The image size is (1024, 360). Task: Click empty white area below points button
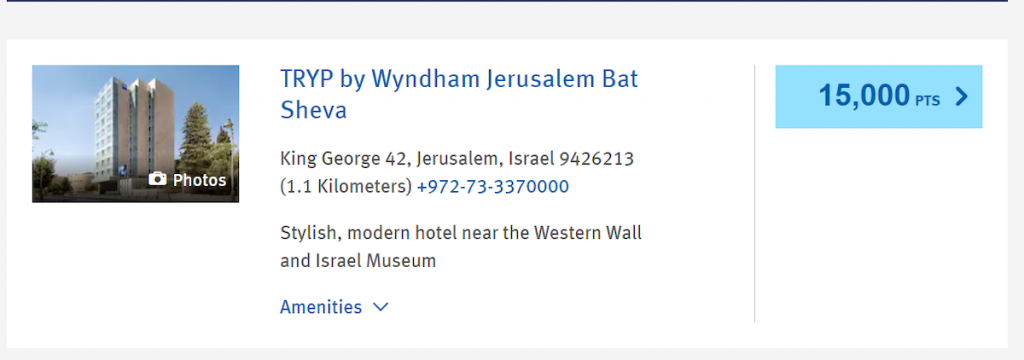878,229
